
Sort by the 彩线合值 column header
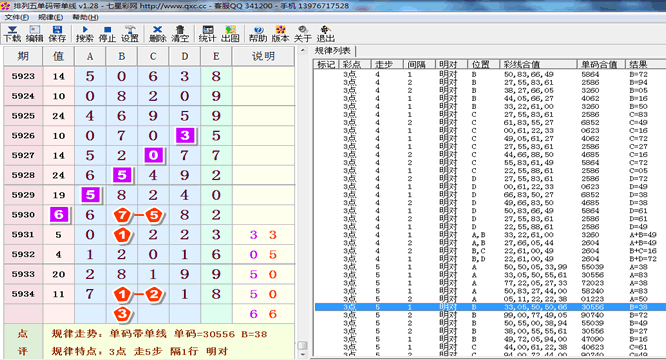coord(538,65)
